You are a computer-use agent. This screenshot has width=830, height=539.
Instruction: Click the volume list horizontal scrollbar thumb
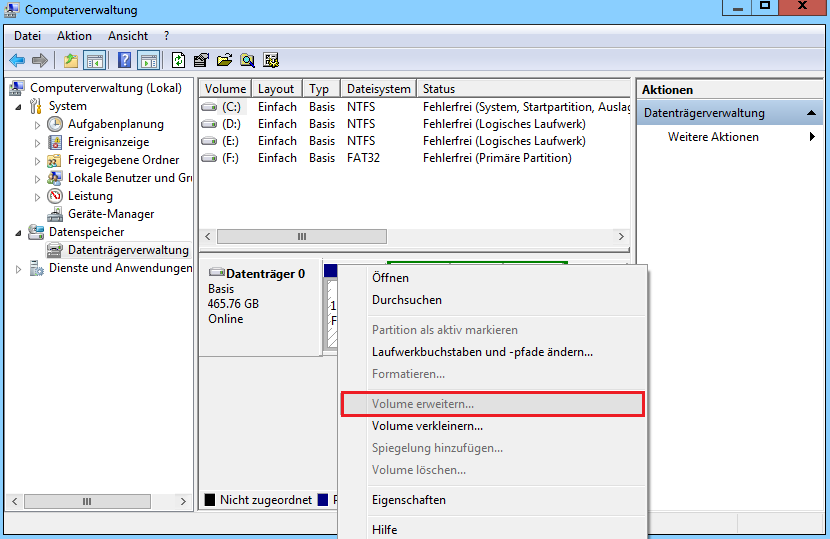(302, 237)
